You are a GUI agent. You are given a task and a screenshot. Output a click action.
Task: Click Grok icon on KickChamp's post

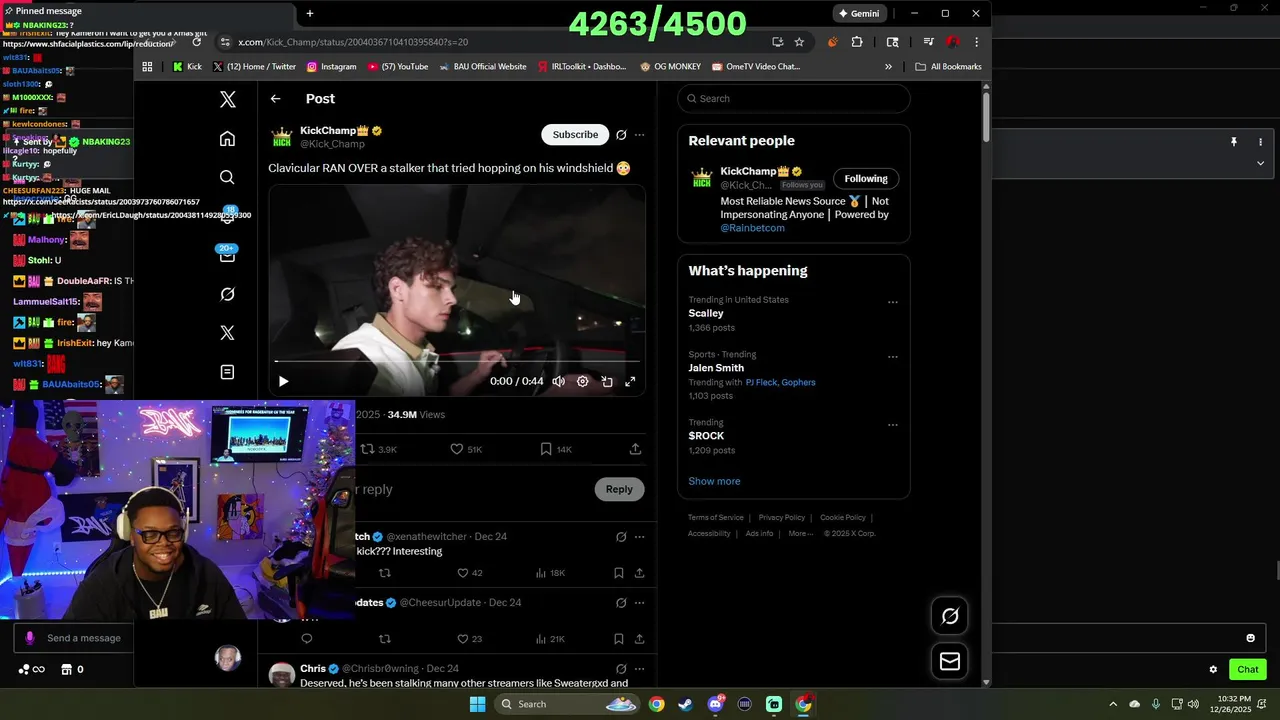[x=621, y=134]
